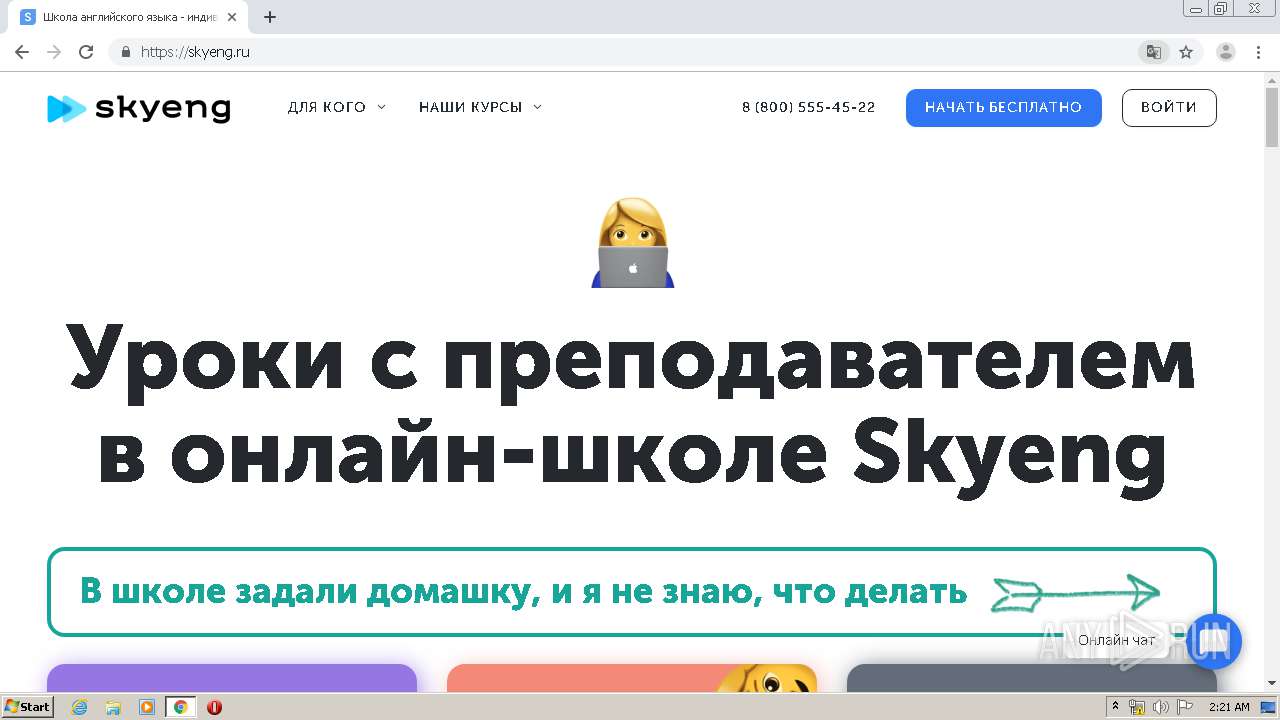The height and width of the screenshot is (720, 1280).
Task: Click the system clock 2:21 AM
Action: pyautogui.click(x=1229, y=707)
